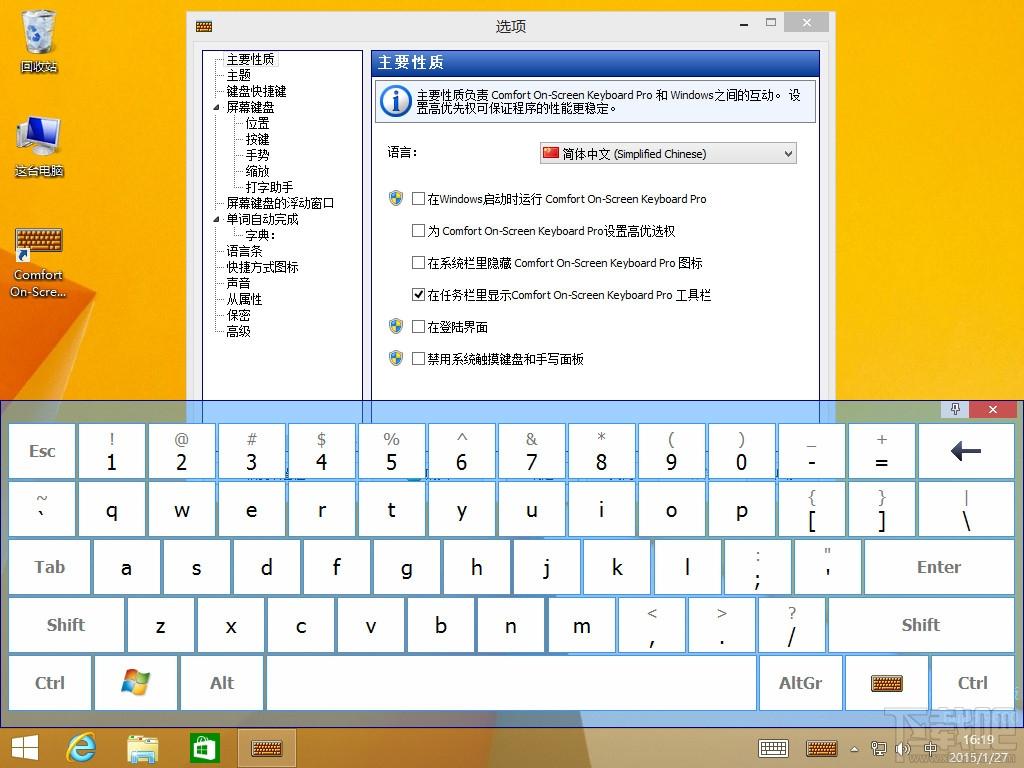Select 键盘快捷键 in the options tree
Image resolution: width=1024 pixels, height=768 pixels.
[256, 91]
